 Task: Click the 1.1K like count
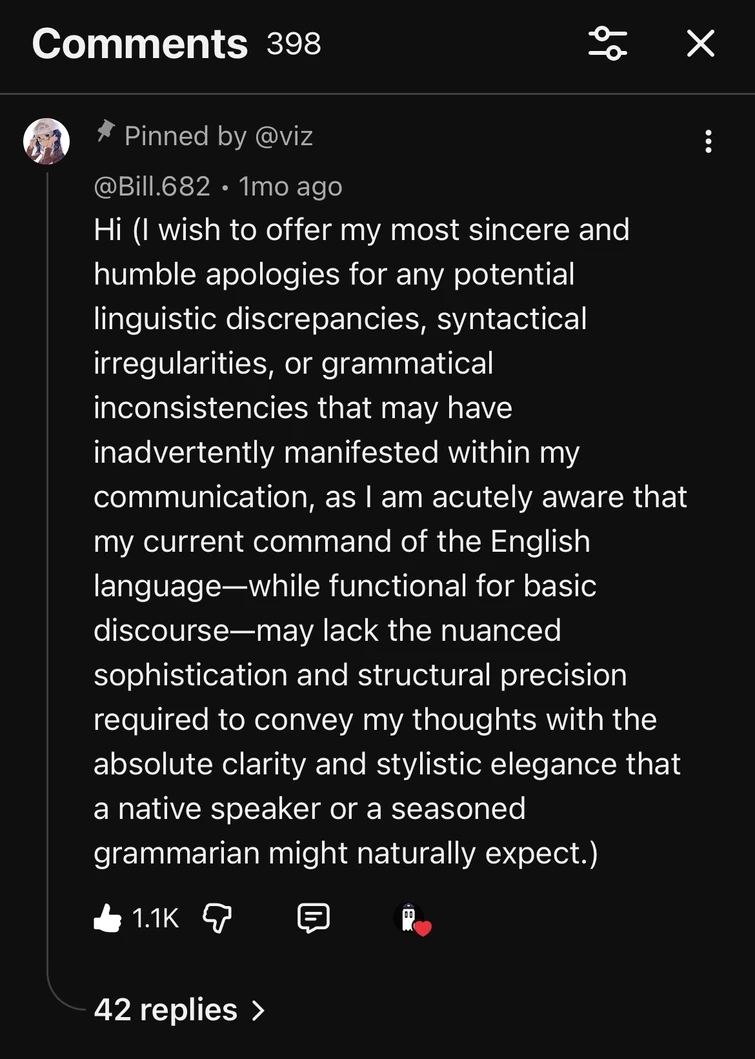click(x=155, y=918)
